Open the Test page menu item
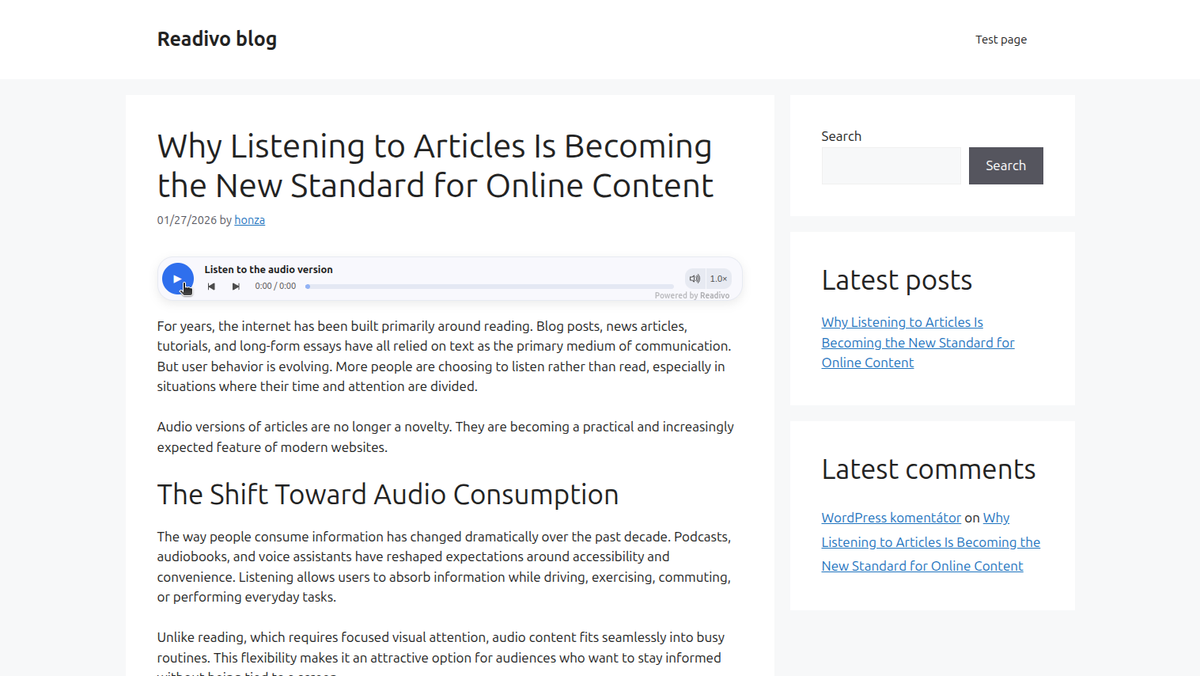This screenshot has height=676, width=1200. [x=1001, y=39]
